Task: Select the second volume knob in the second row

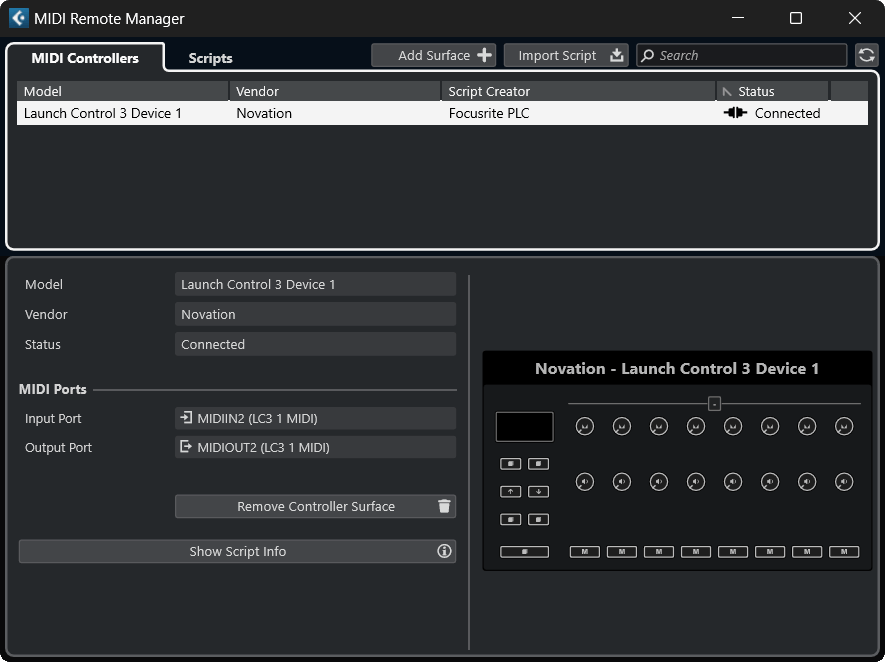Action: click(x=621, y=482)
